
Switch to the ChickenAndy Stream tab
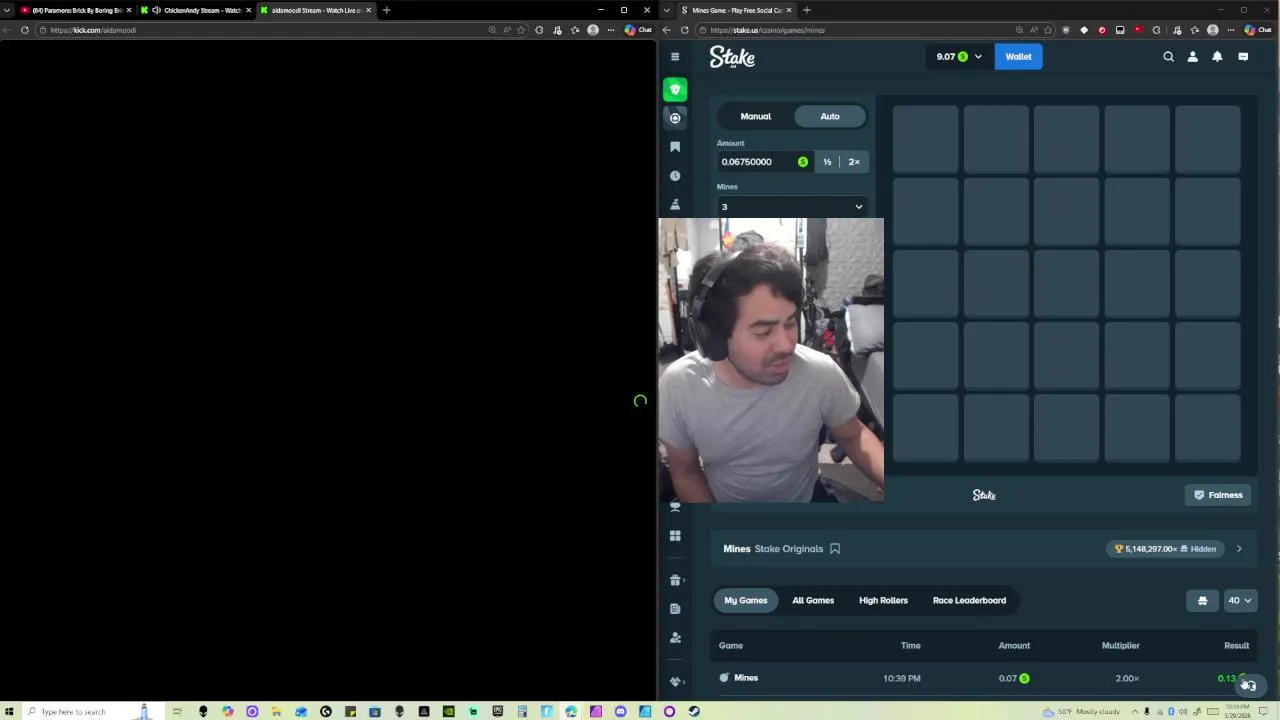[x=195, y=10]
